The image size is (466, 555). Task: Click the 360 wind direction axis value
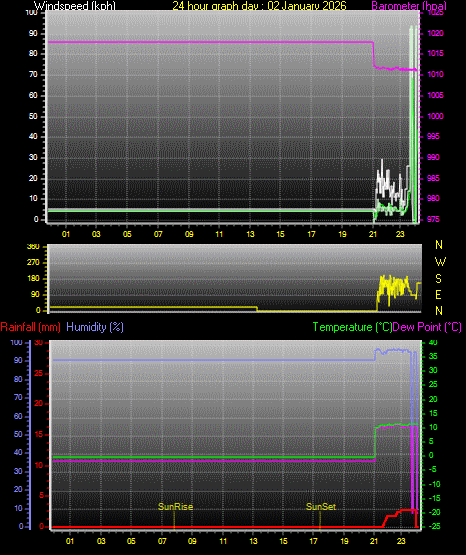(33, 247)
